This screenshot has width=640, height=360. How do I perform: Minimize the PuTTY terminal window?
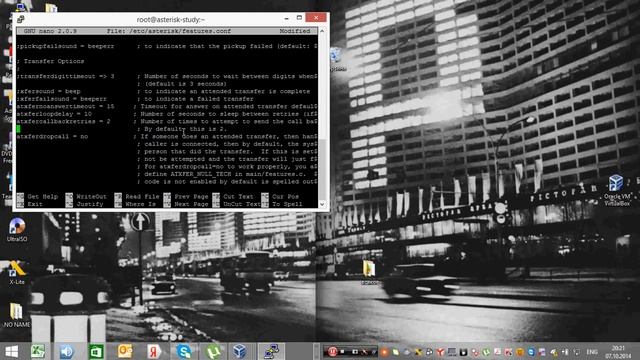click(287, 18)
